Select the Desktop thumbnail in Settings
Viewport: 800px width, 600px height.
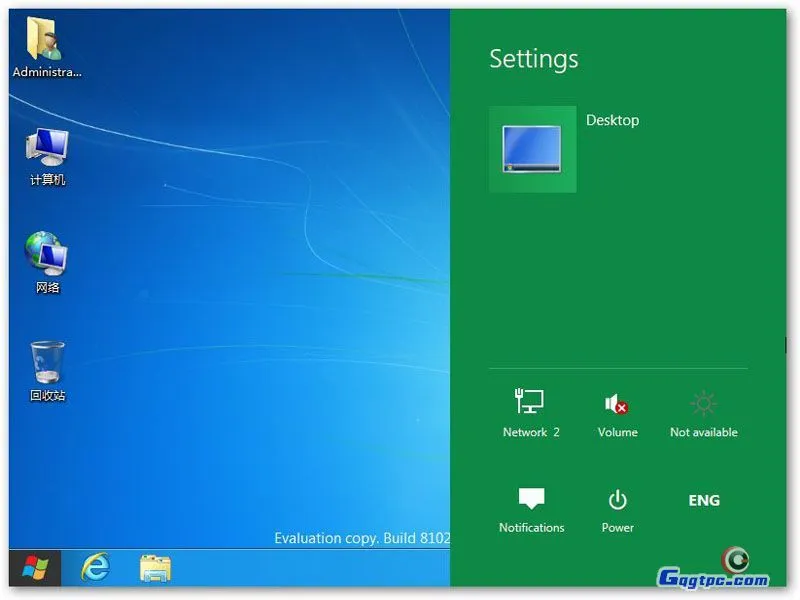532,149
